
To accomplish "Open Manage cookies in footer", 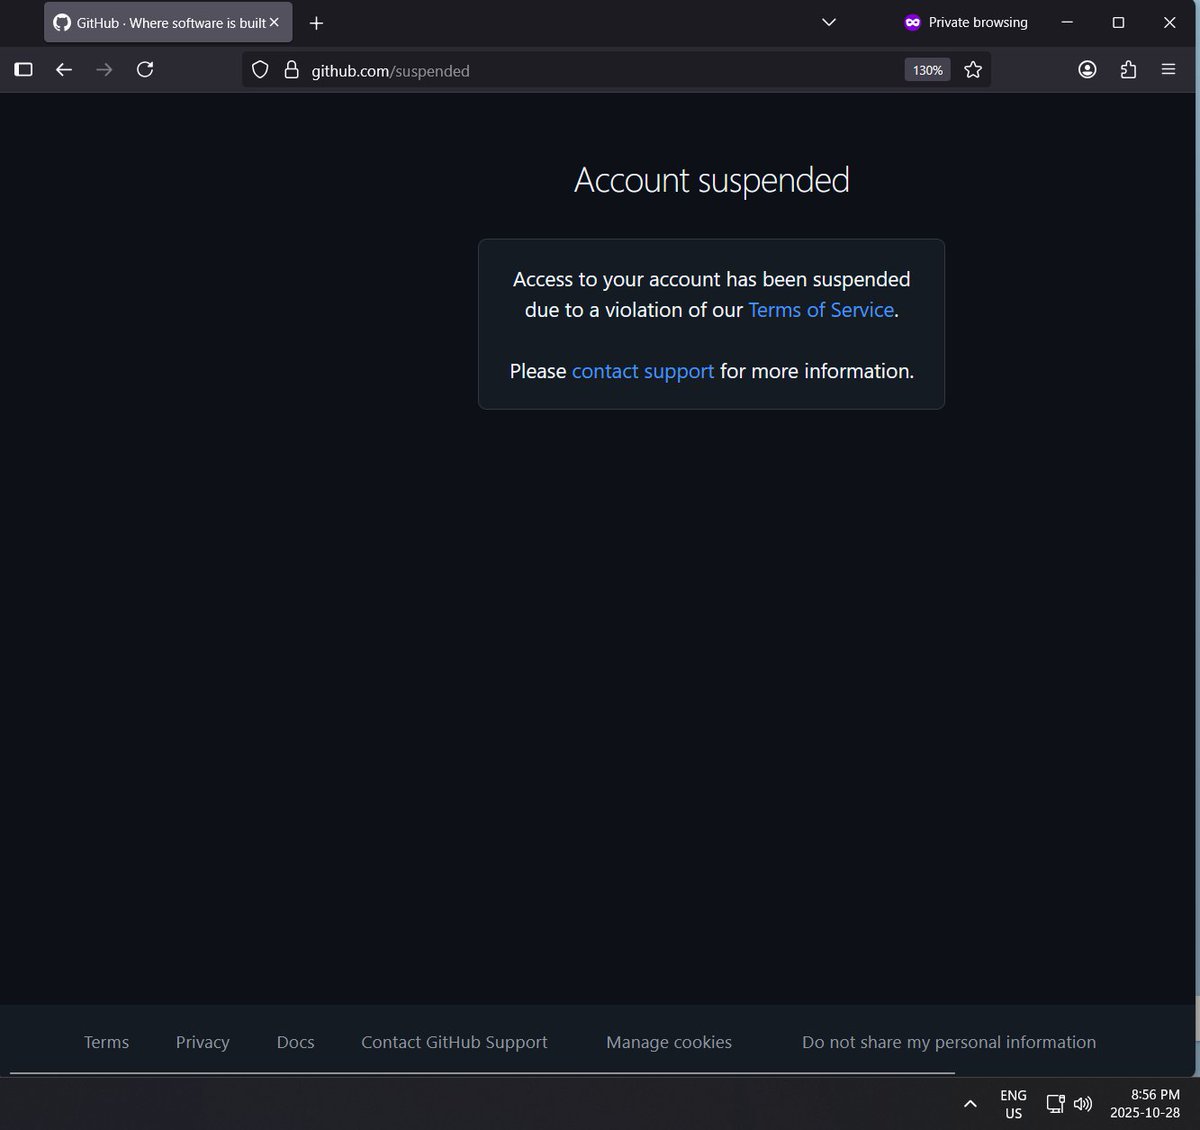I will click(669, 1042).
